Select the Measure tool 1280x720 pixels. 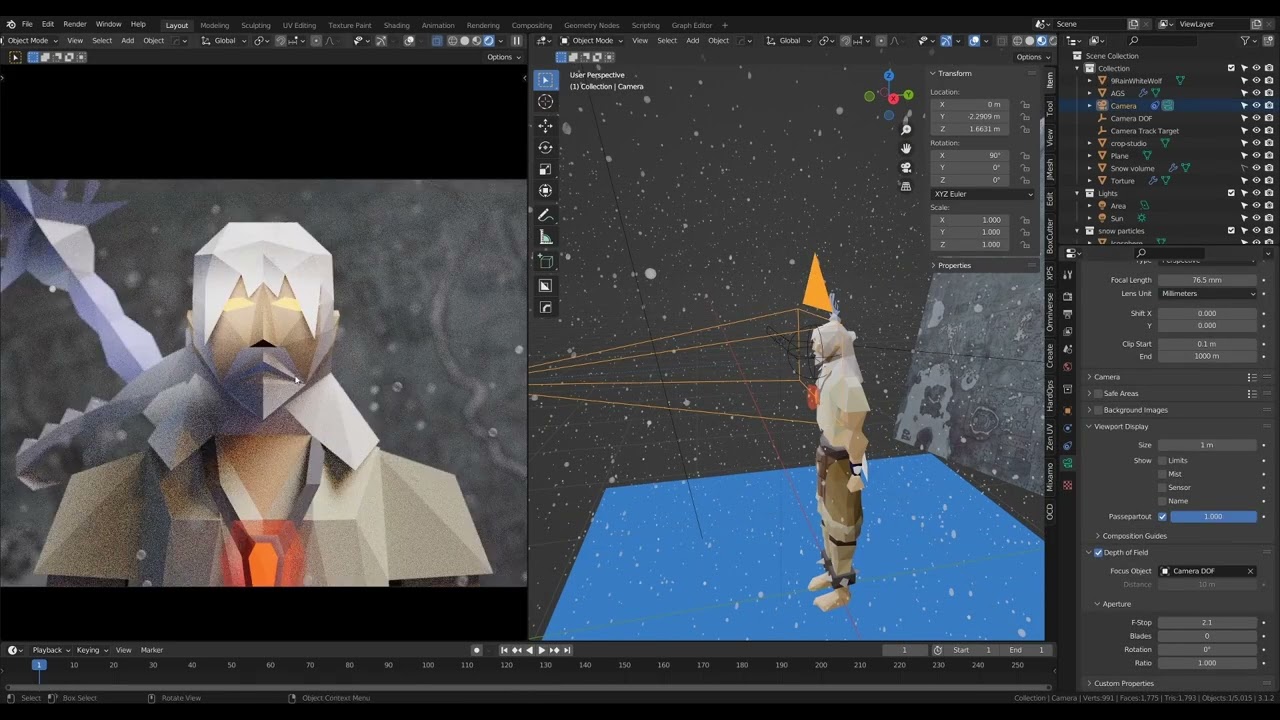545,237
